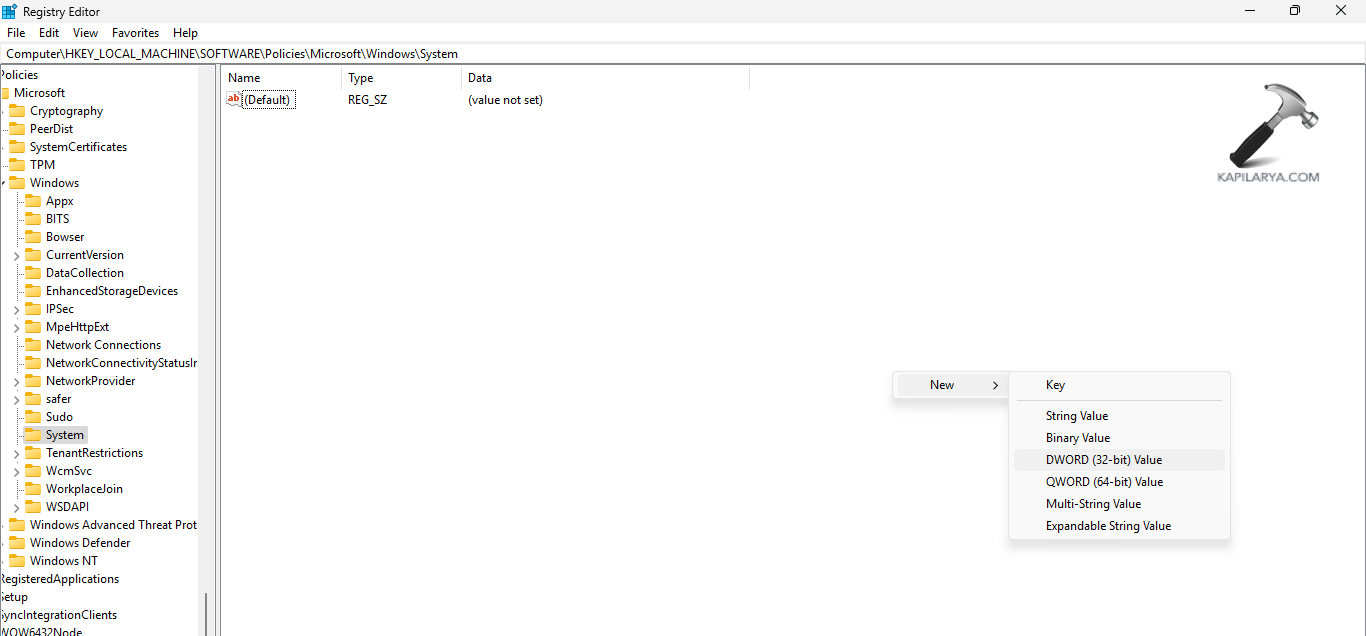
Task: Click the Cryptography folder icon
Action: tap(17, 111)
